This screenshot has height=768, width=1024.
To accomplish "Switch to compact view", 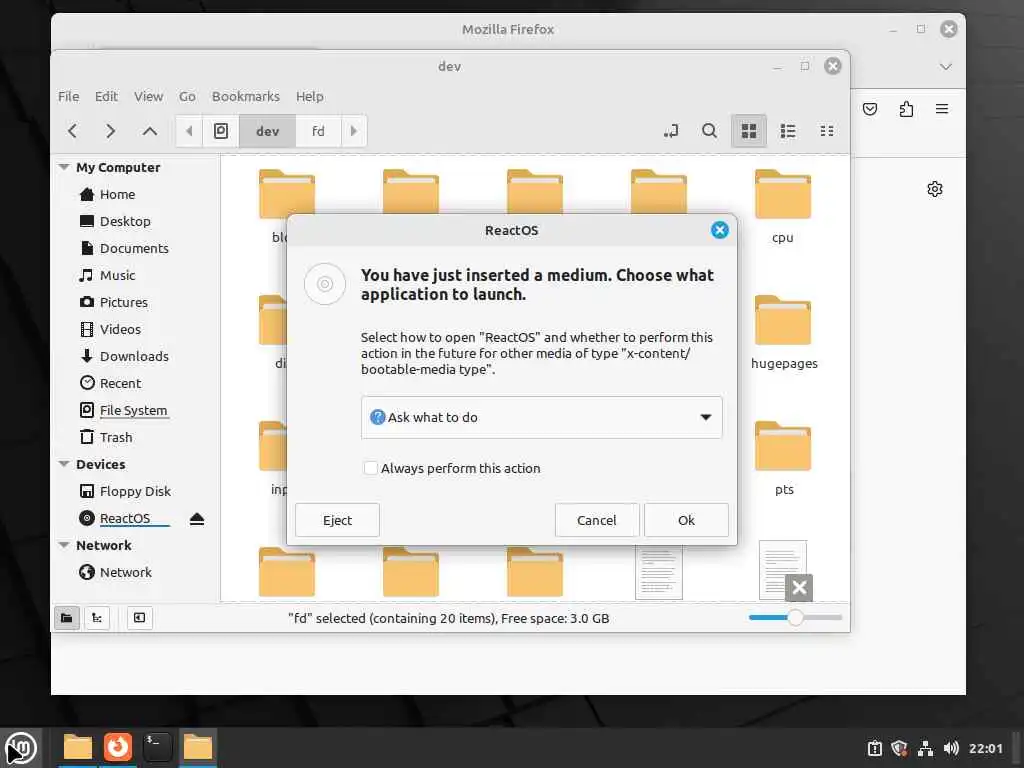I will [x=827, y=131].
